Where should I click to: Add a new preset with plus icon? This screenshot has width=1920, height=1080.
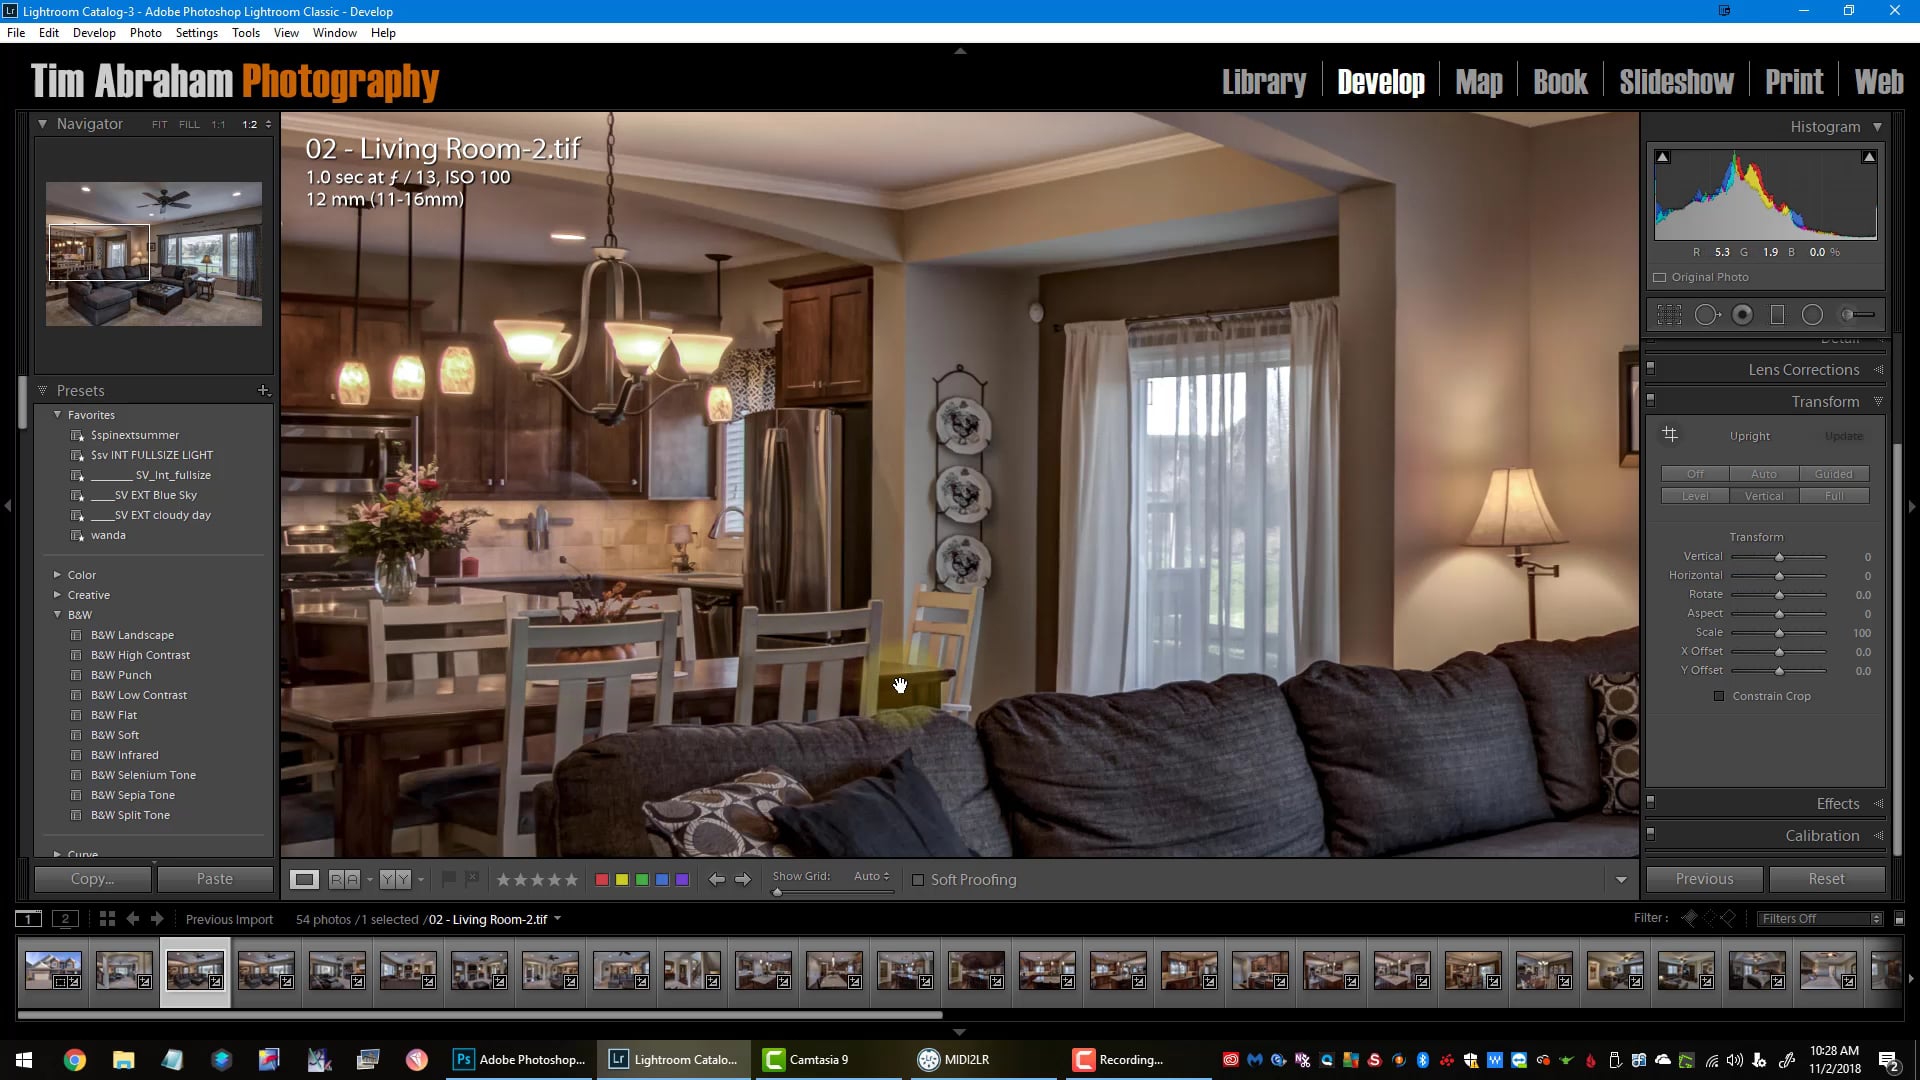(x=263, y=391)
